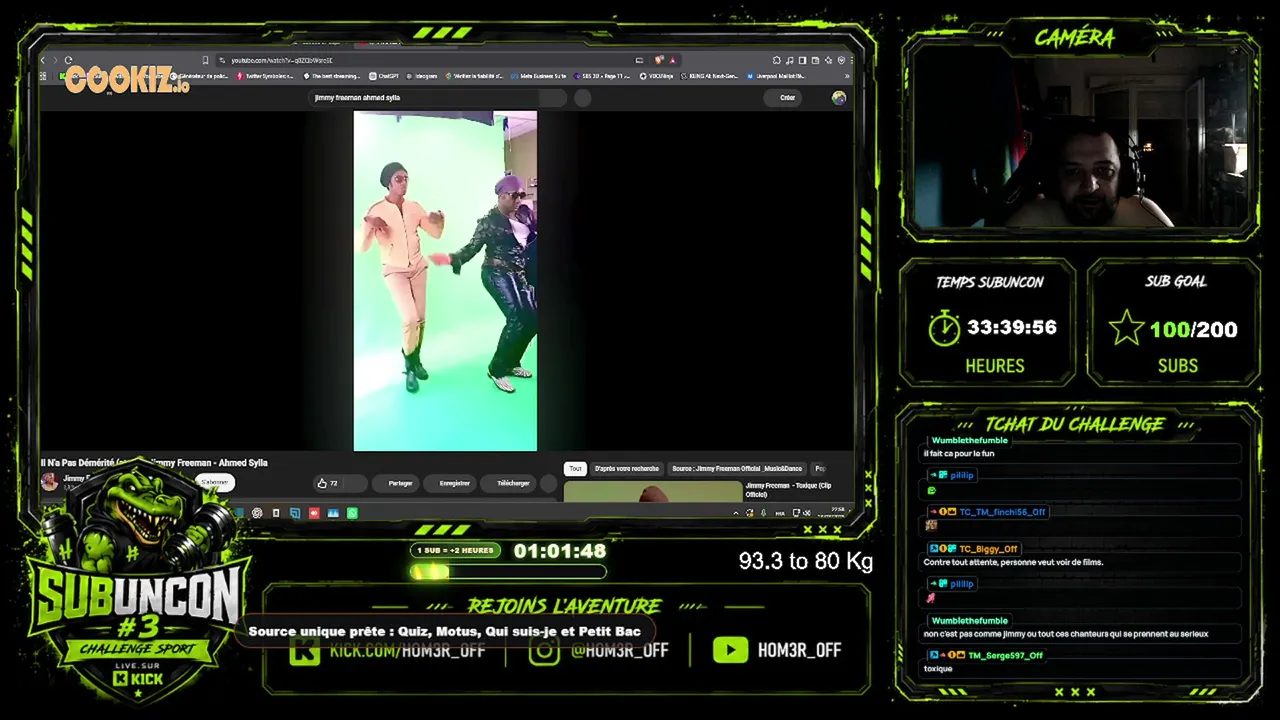Open the Liverpool bookmark
Viewport: 1280px width, 720px height.
(x=776, y=76)
